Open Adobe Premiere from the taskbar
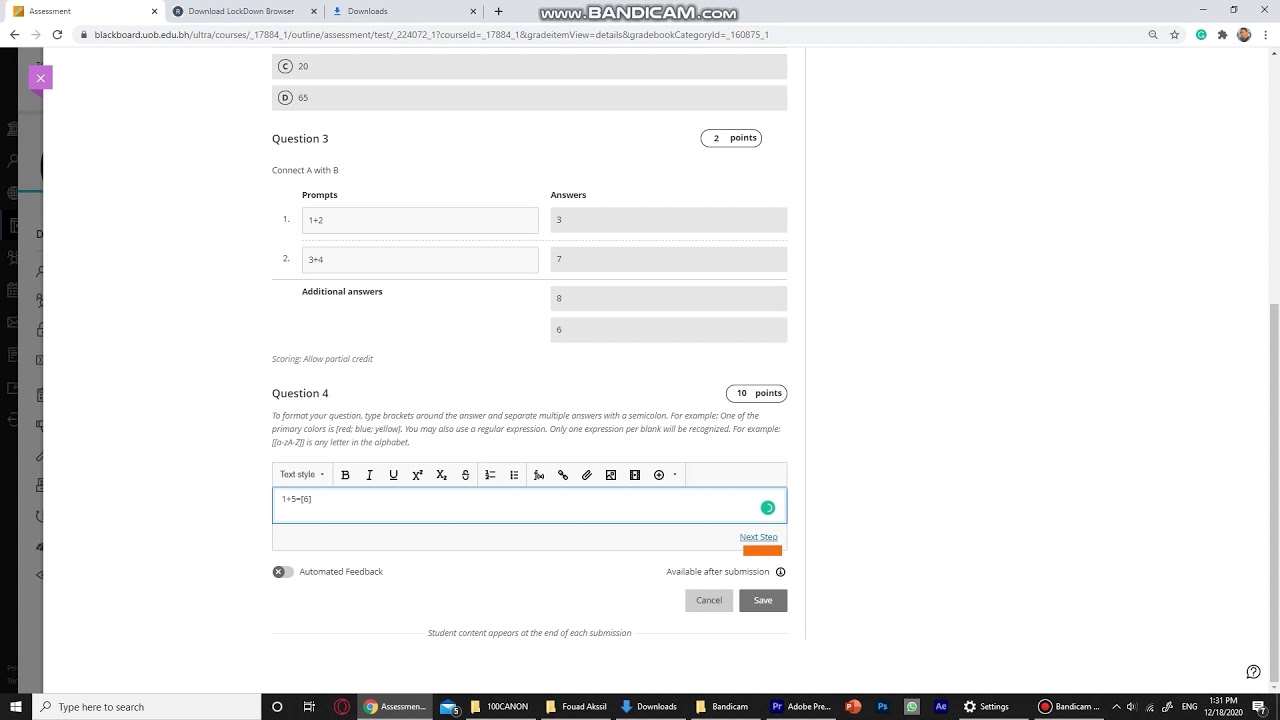1280x720 pixels. 801,706
